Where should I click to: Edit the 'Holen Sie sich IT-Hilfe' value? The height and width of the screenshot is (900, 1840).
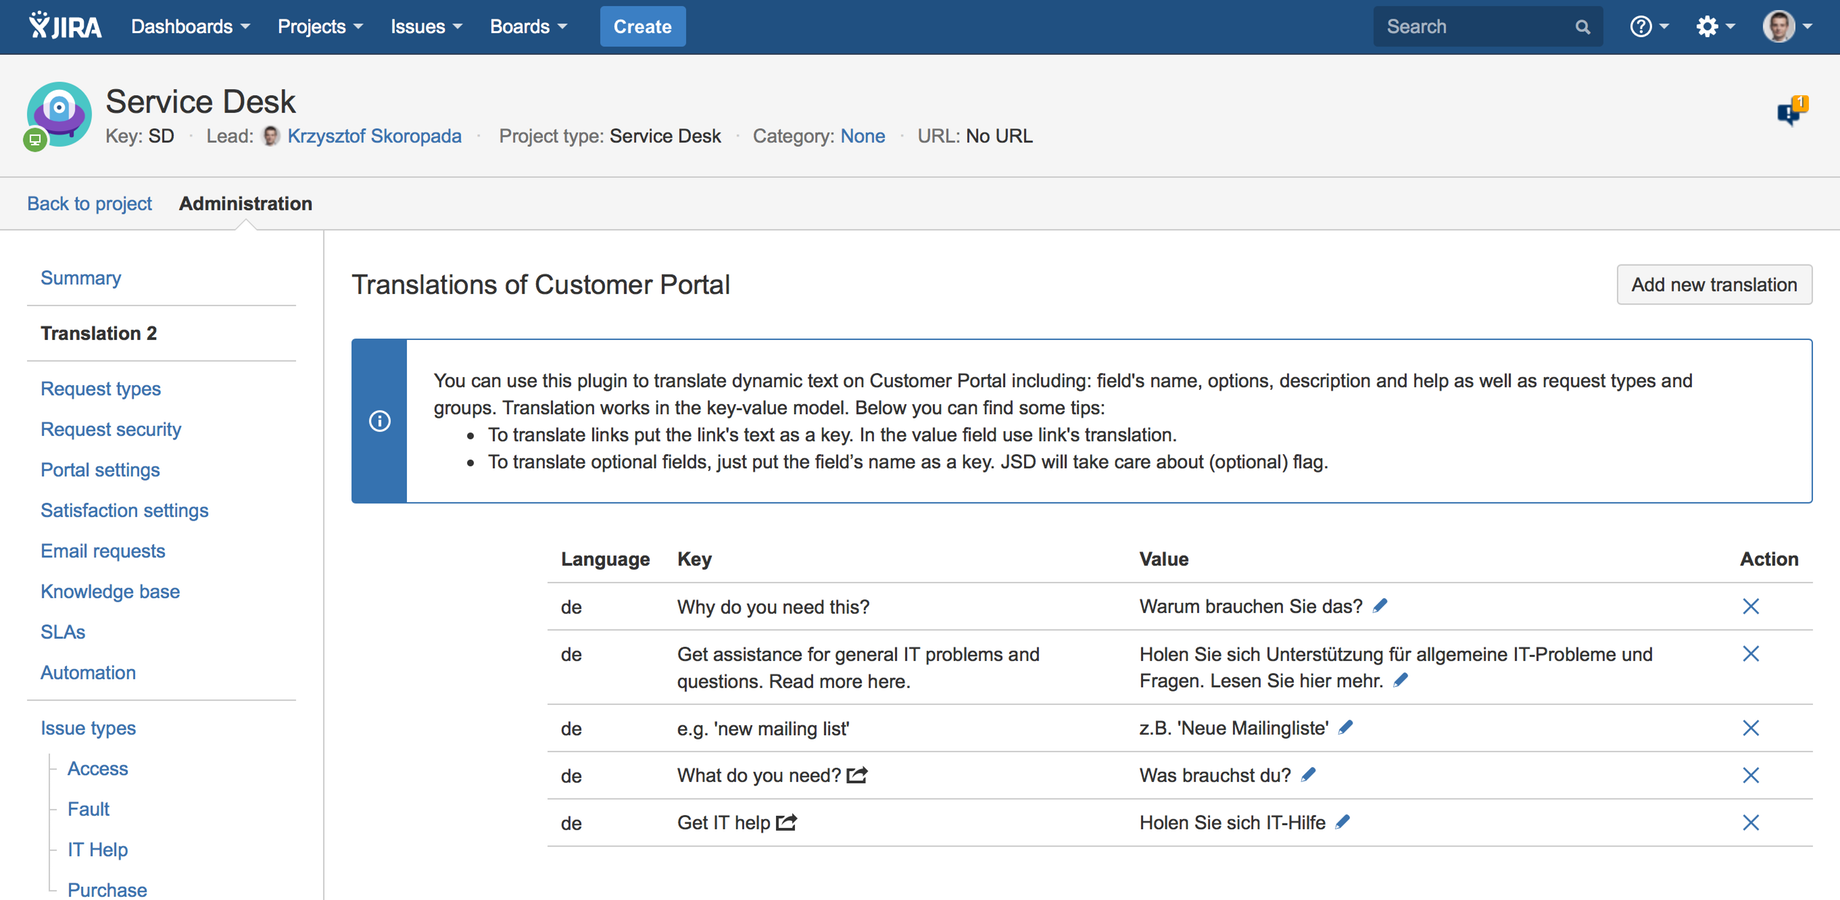point(1343,821)
